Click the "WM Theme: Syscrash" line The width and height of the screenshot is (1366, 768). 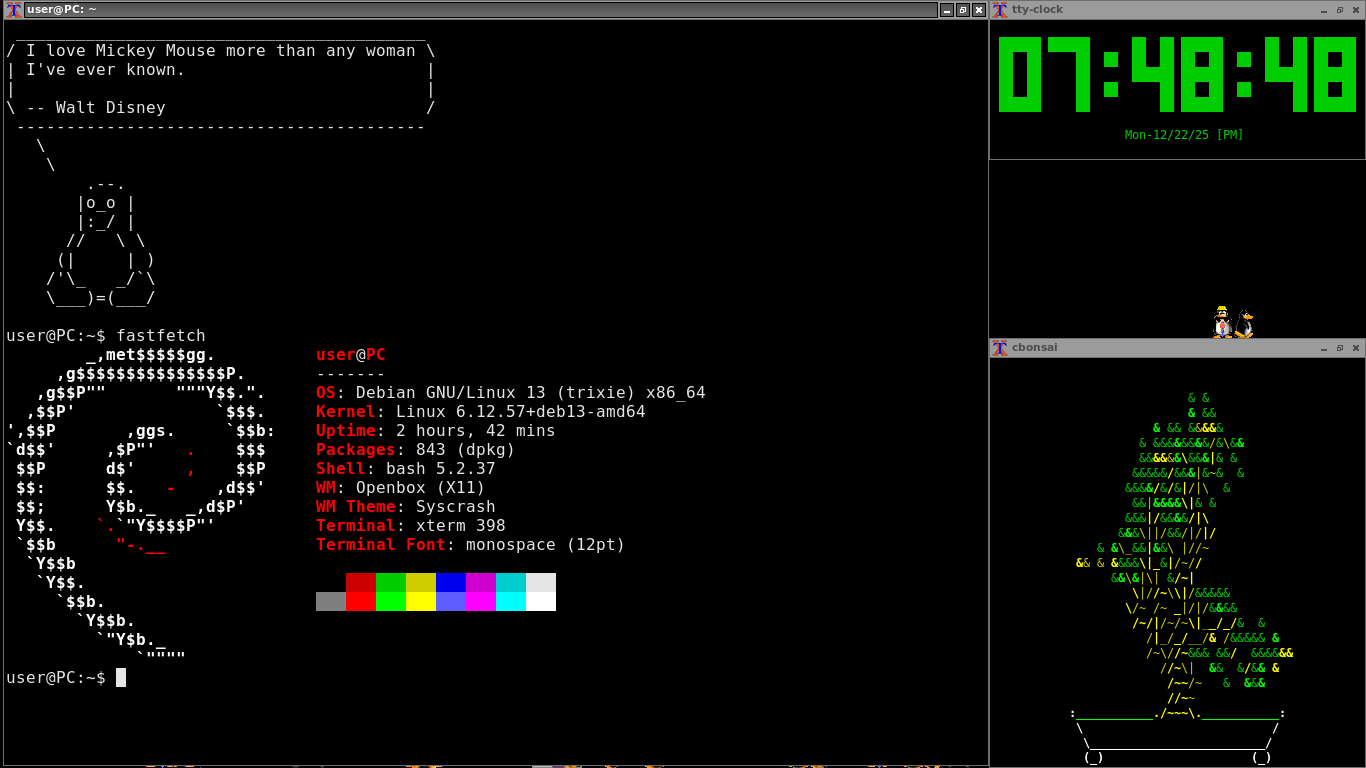[406, 507]
